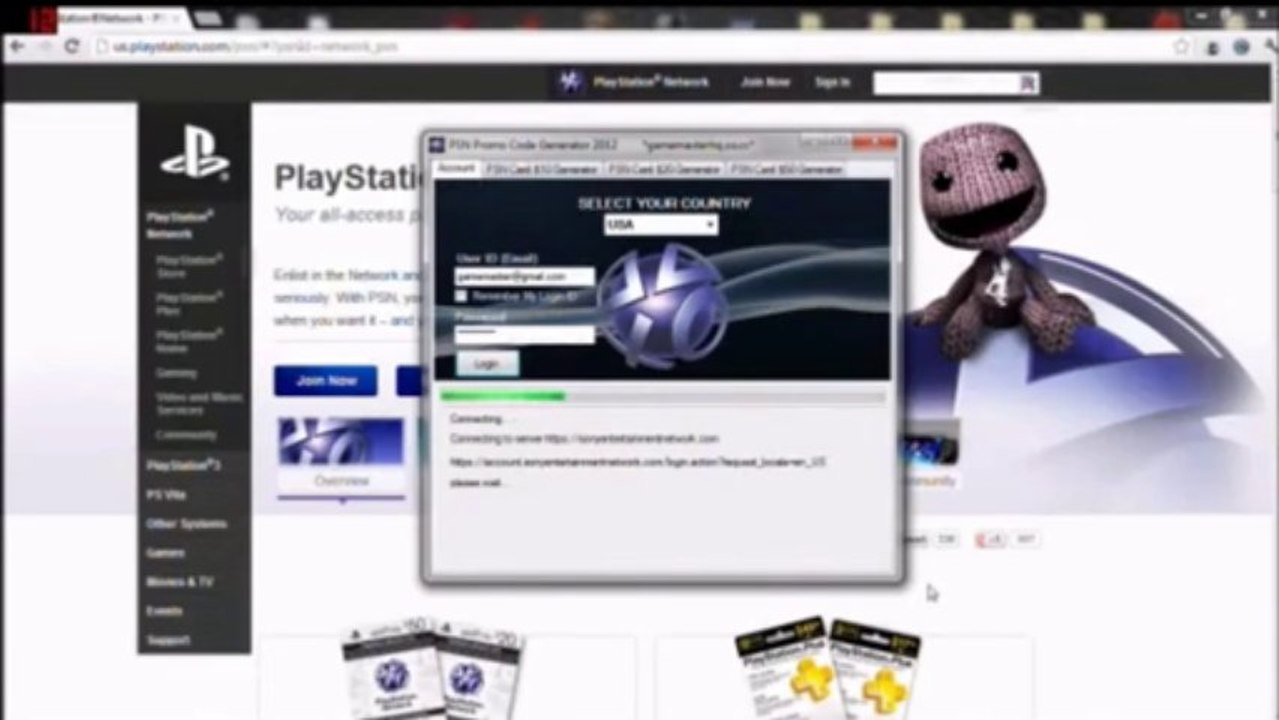The height and width of the screenshot is (720, 1279).
Task: Click the search icon in the site search box
Action: (1027, 83)
